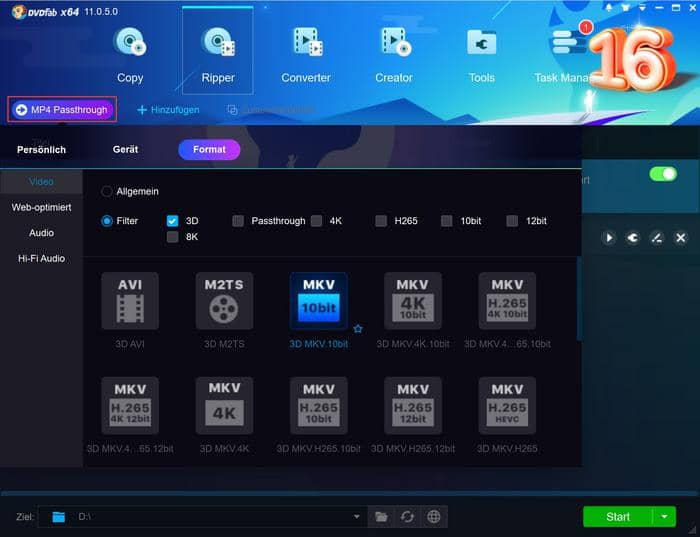Screen dimensions: 700x537
Task: Open the Task Manager queue icon
Action: (567, 42)
